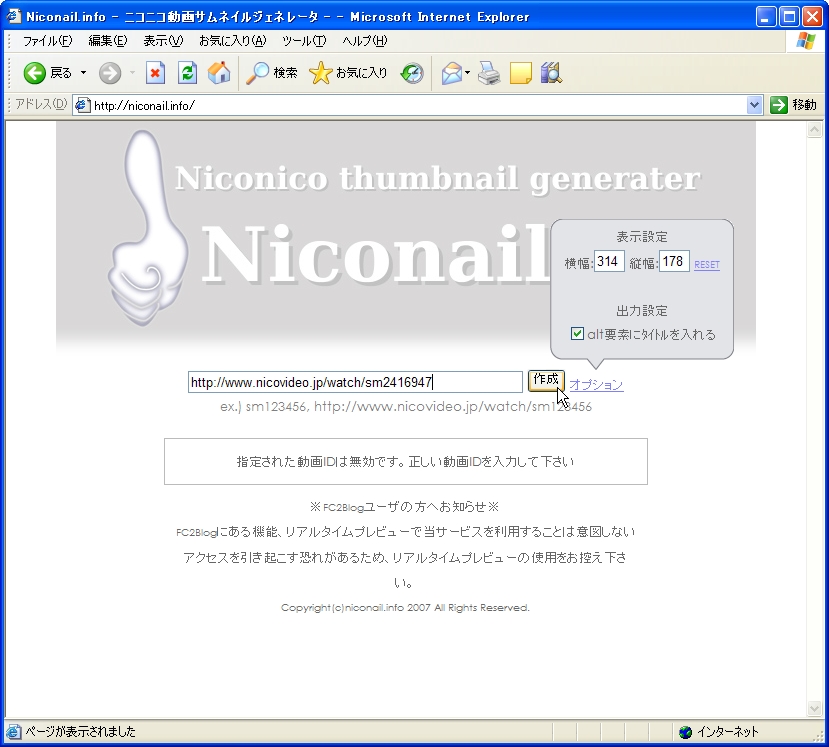Click the nicovideo URL input field

pyautogui.click(x=355, y=382)
